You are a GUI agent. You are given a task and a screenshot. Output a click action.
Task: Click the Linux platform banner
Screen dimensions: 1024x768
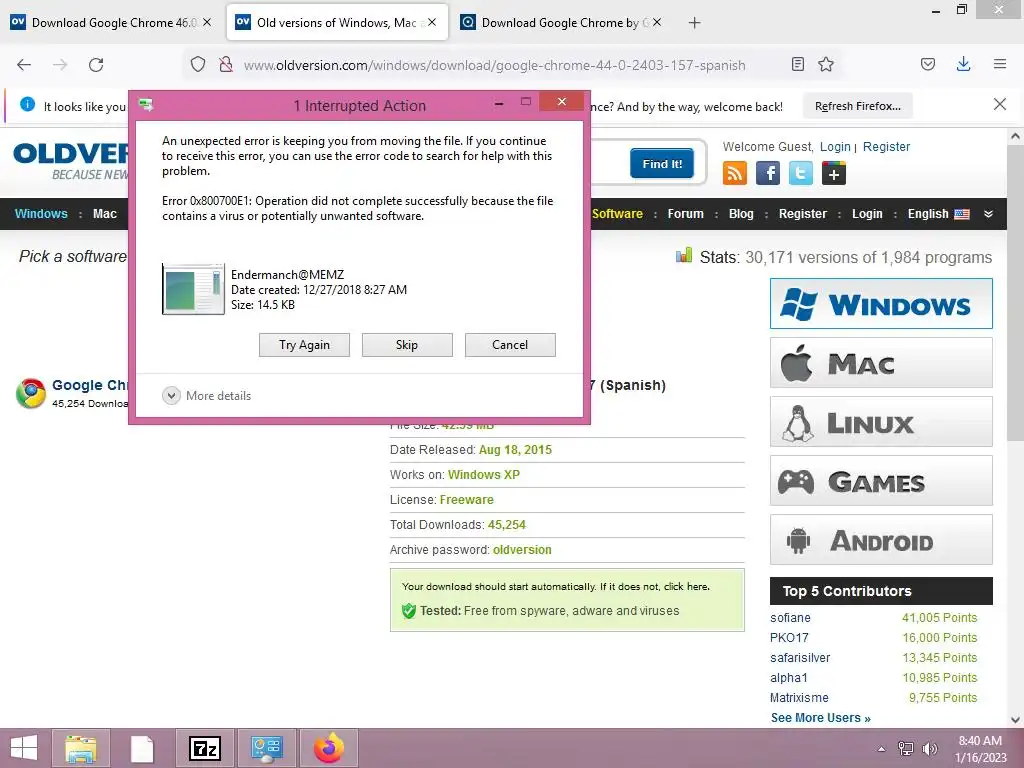point(881,422)
